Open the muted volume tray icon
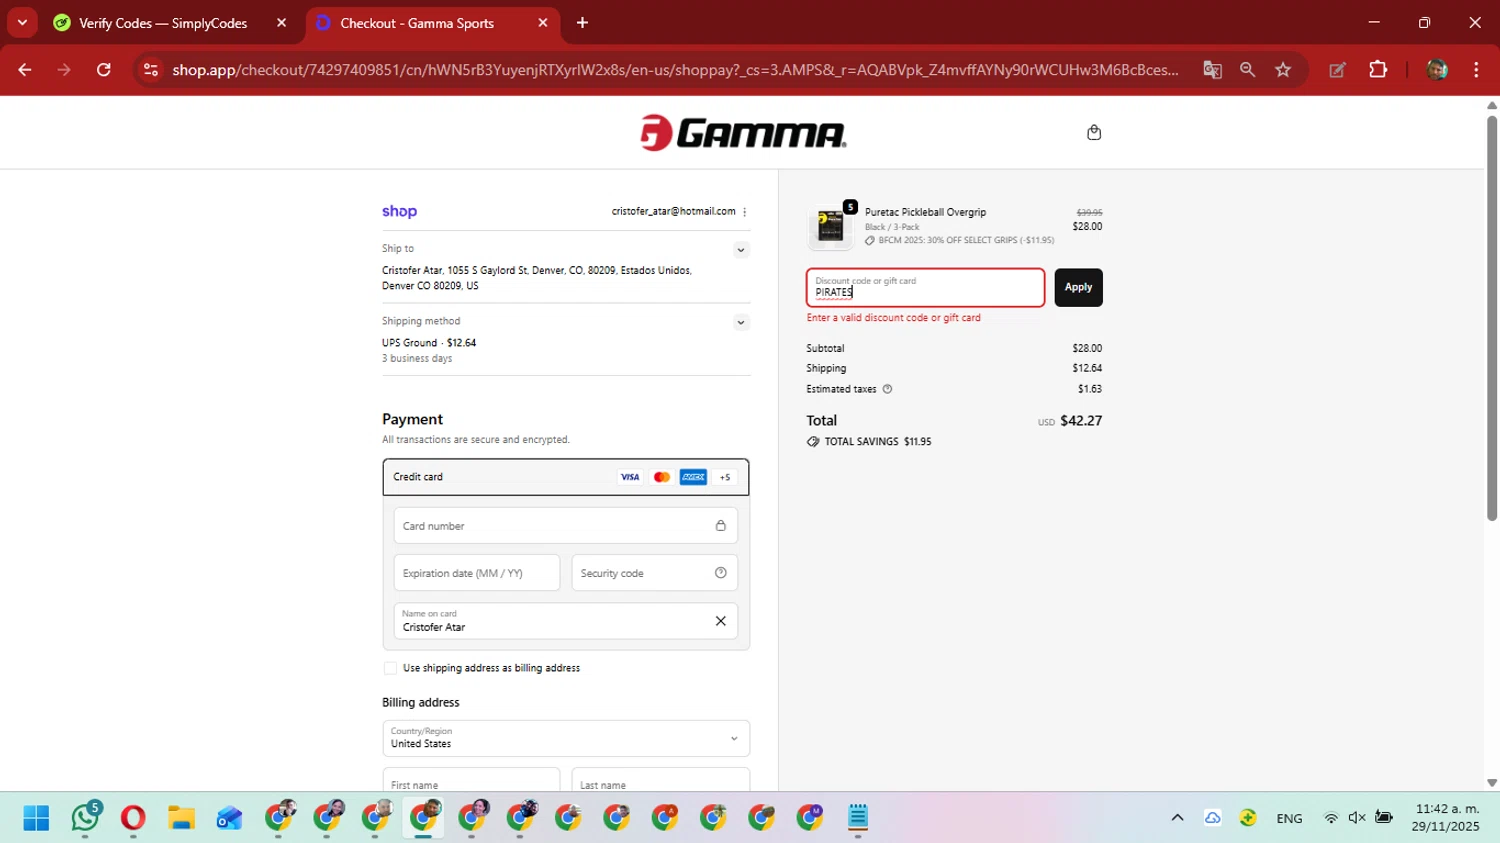The width and height of the screenshot is (1500, 843). pyautogui.click(x=1357, y=818)
